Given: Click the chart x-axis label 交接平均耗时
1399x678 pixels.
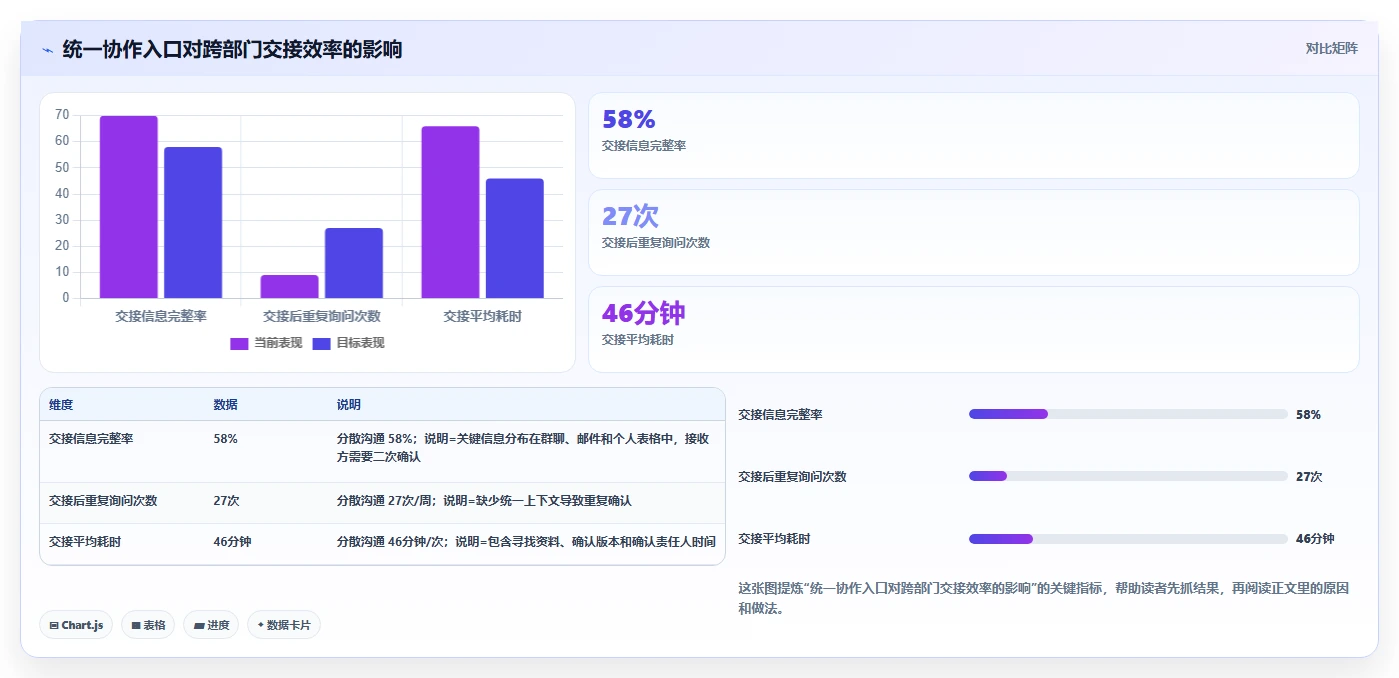Looking at the screenshot, I should tap(482, 316).
